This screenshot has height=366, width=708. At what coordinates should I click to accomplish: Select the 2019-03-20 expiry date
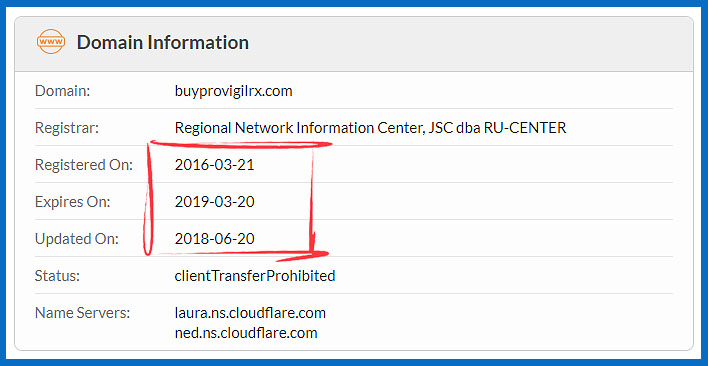214,202
